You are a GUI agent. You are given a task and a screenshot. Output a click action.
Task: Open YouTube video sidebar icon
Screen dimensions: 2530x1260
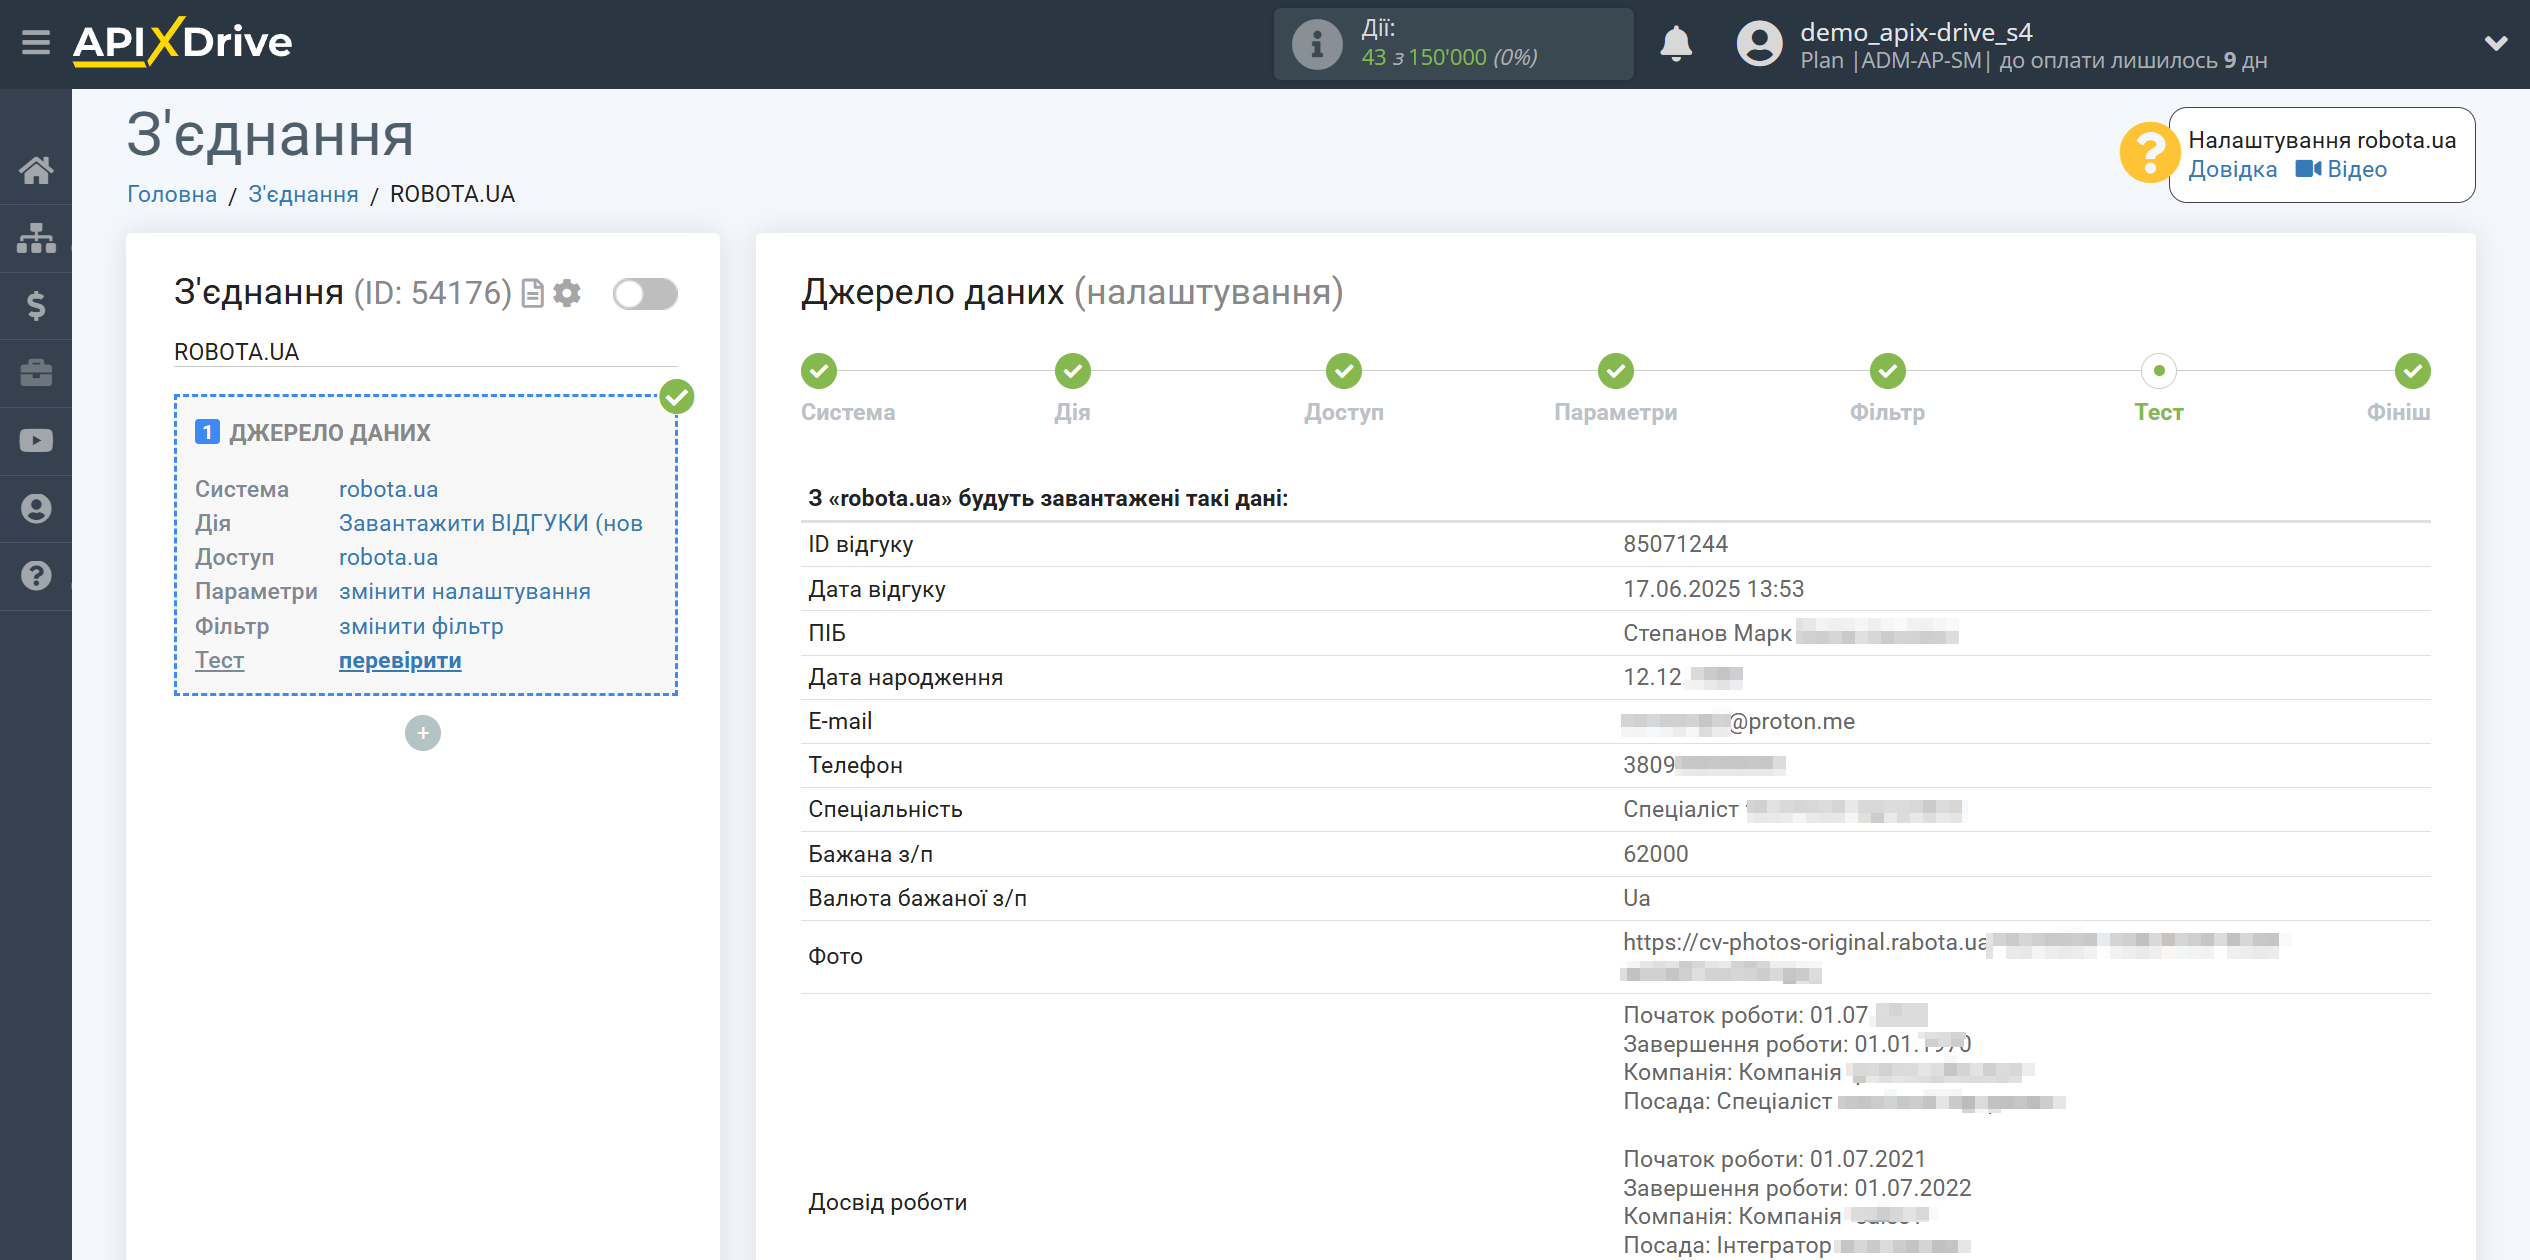click(36, 441)
